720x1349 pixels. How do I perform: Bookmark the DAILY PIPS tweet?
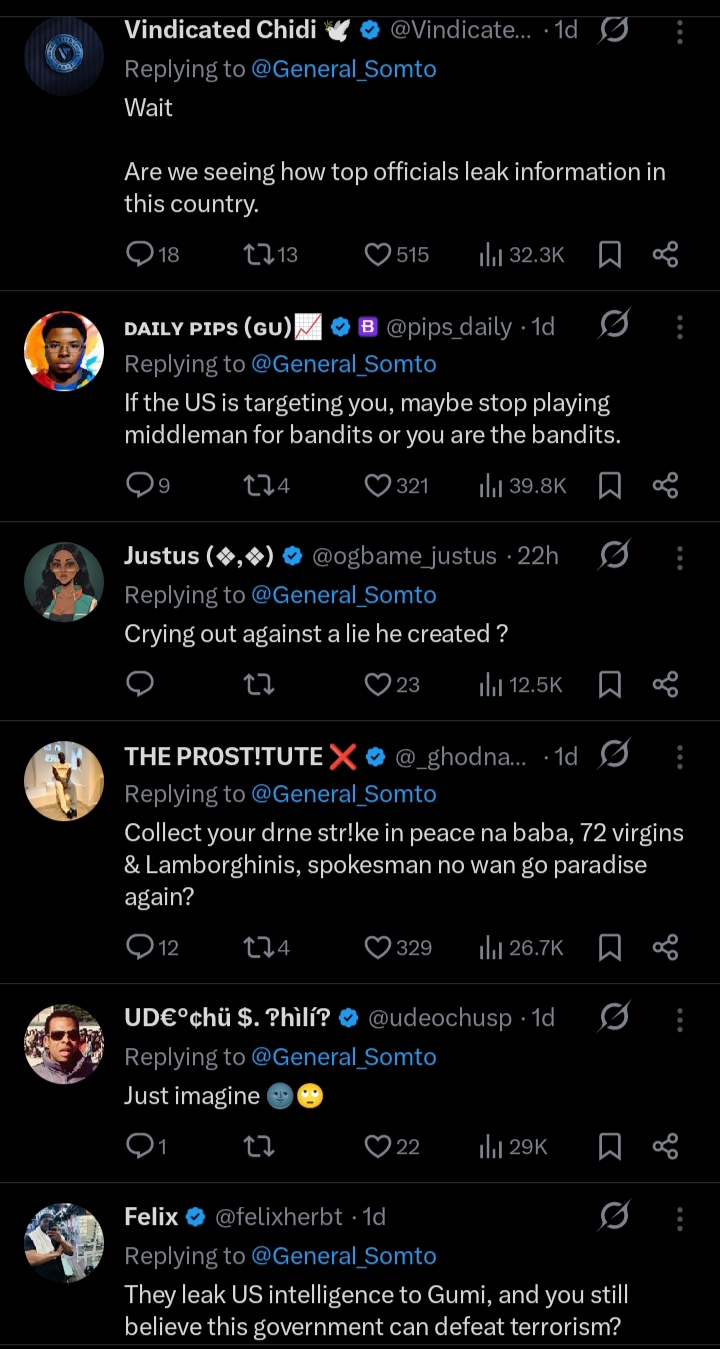click(x=609, y=486)
